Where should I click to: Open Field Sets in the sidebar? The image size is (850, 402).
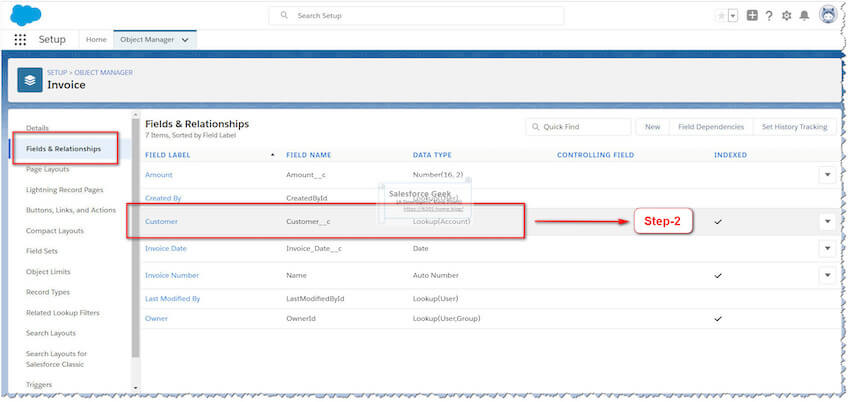[x=42, y=251]
